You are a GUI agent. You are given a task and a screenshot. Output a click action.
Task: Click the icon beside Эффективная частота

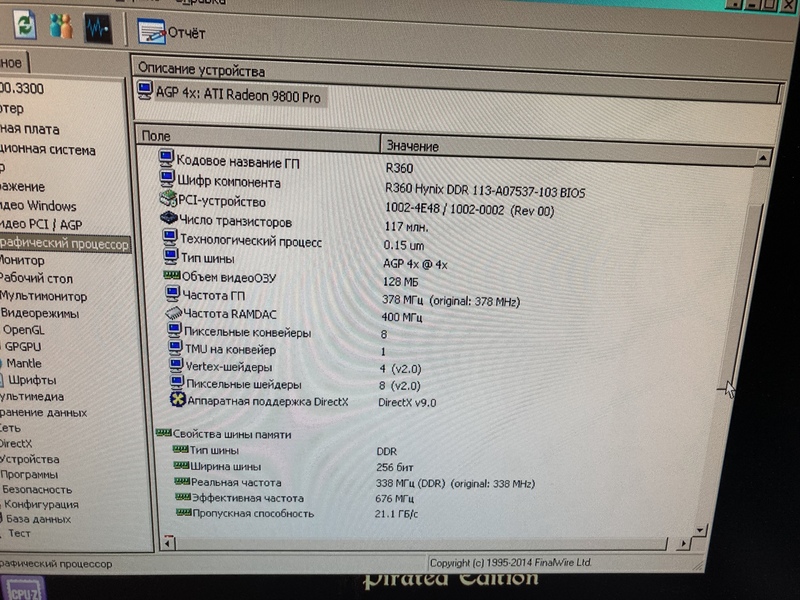(183, 496)
